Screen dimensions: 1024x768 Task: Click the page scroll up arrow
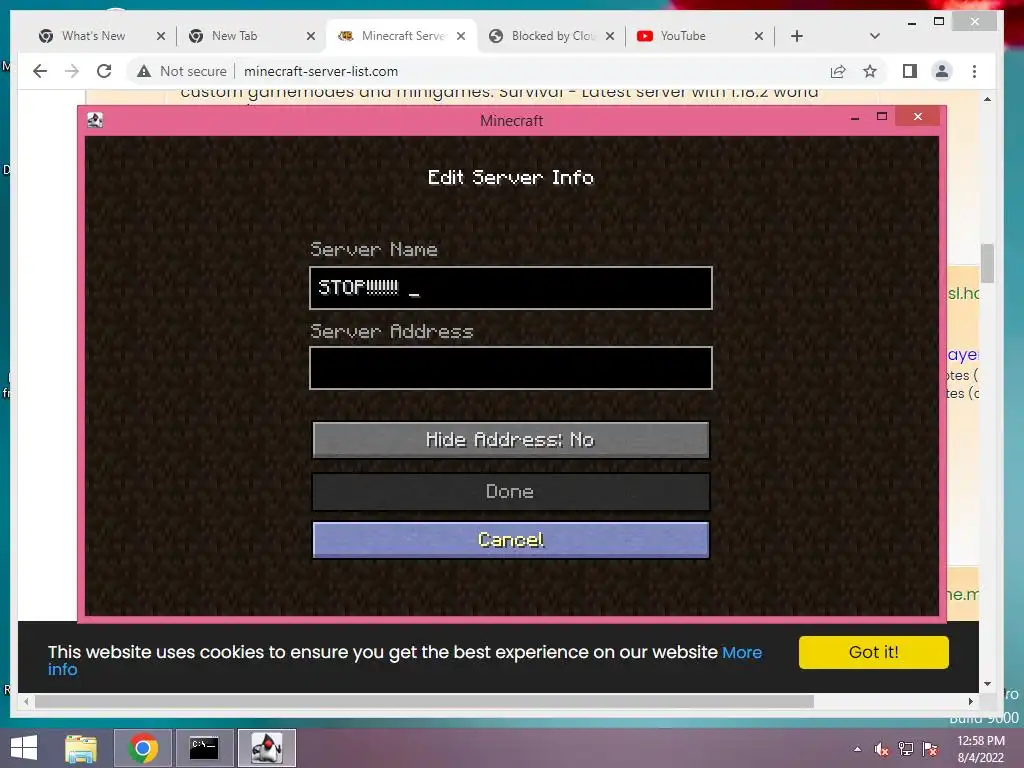pyautogui.click(x=987, y=99)
